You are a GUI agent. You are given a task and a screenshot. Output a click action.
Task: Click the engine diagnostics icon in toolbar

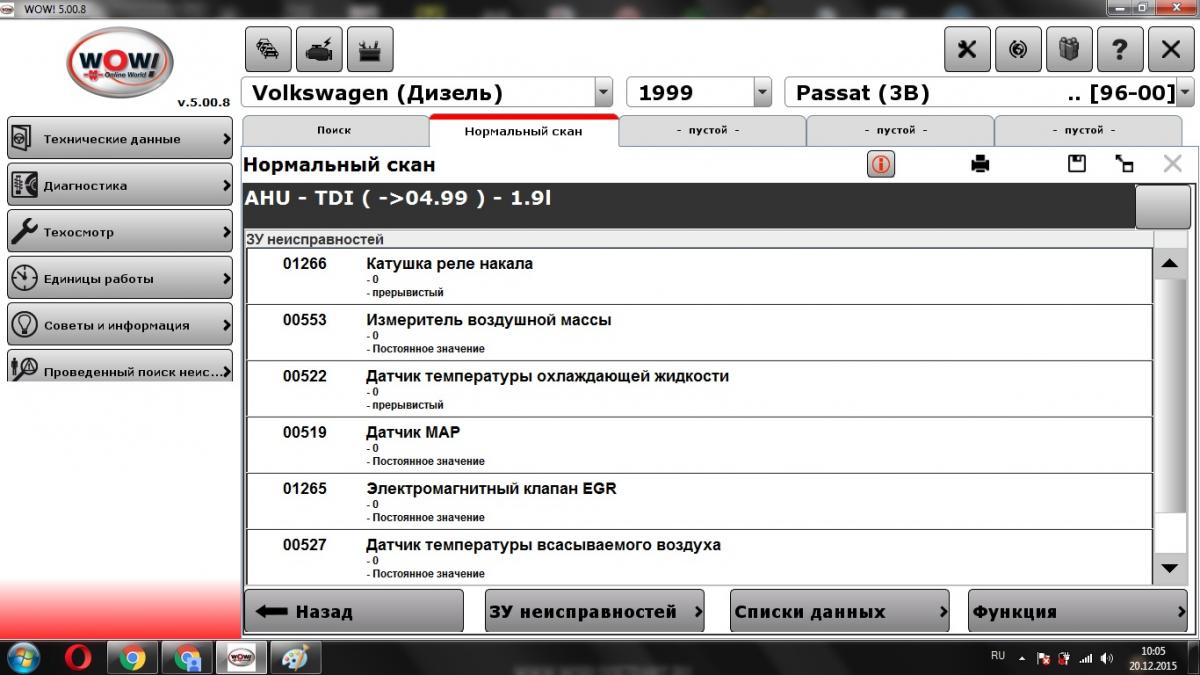pyautogui.click(x=319, y=49)
